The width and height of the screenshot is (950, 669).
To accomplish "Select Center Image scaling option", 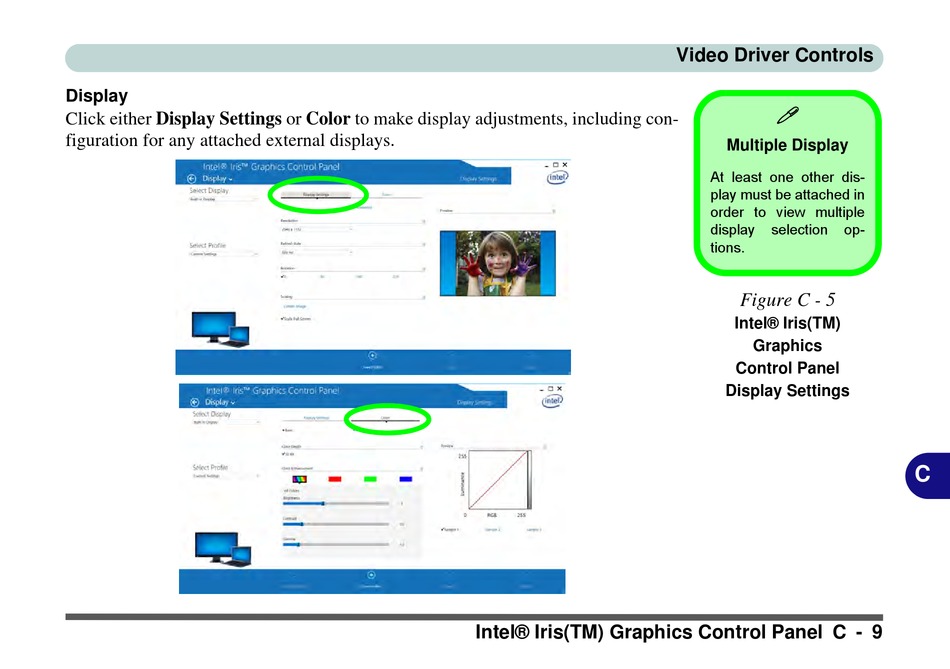I will pyautogui.click(x=294, y=307).
